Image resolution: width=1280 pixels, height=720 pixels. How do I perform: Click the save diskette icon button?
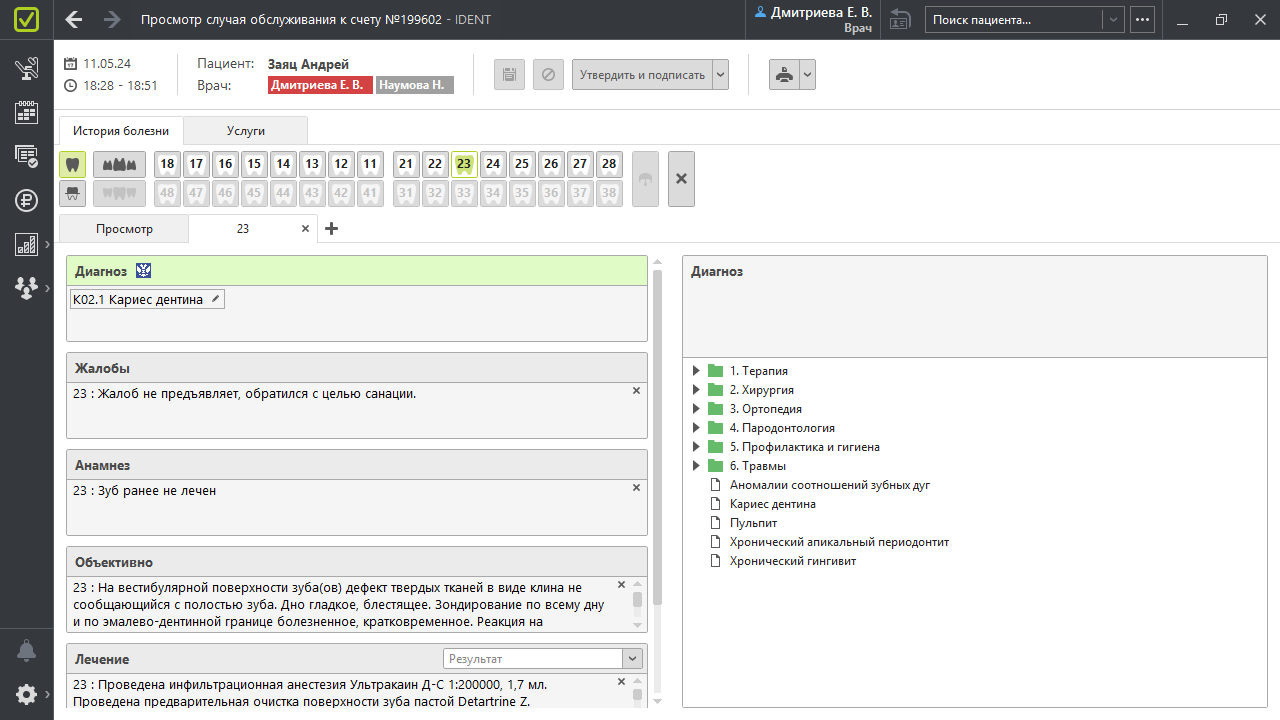509,75
